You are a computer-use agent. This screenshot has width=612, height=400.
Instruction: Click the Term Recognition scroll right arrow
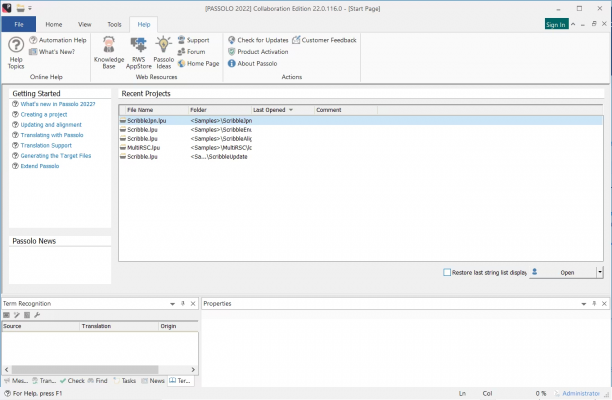pos(193,369)
